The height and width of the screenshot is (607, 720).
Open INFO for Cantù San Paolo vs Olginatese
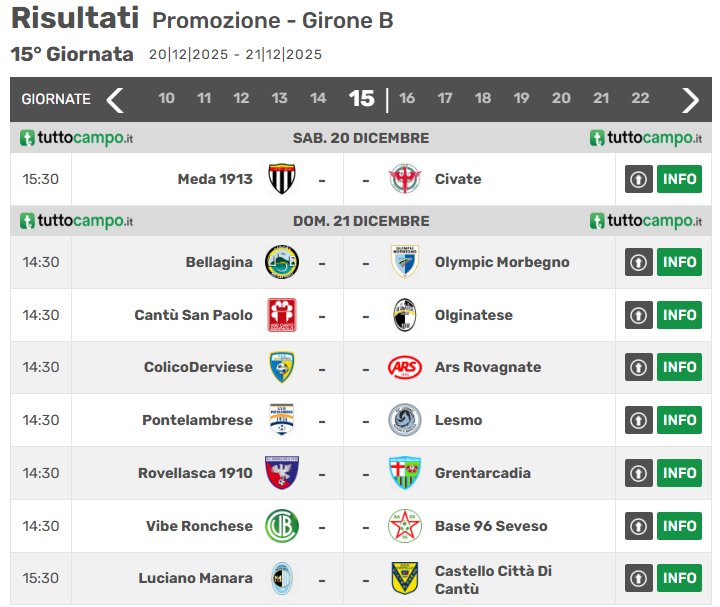(x=679, y=315)
